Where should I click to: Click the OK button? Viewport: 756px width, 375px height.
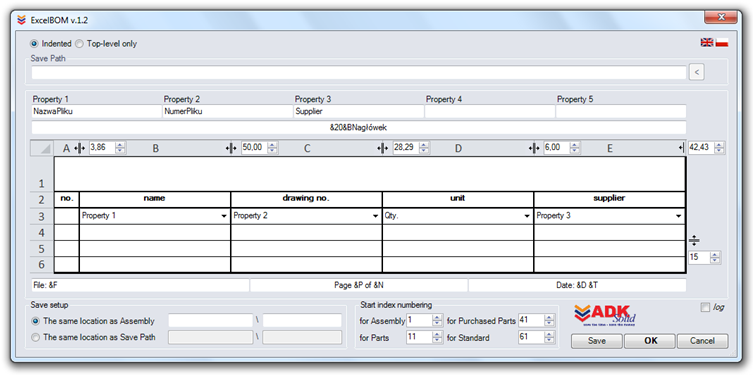tap(650, 341)
